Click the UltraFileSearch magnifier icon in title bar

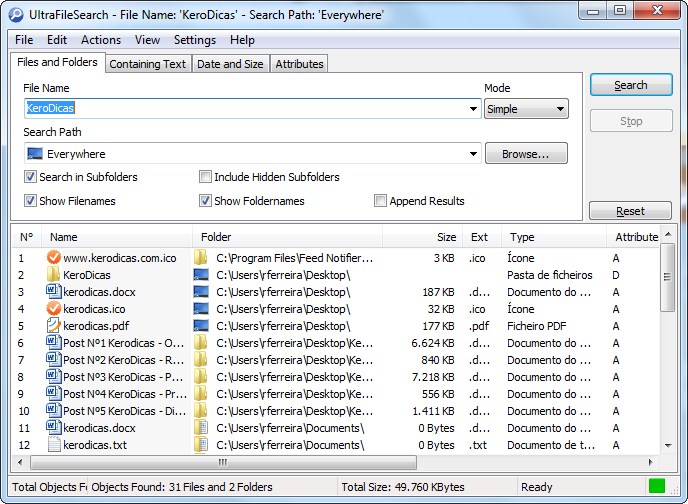[16, 14]
